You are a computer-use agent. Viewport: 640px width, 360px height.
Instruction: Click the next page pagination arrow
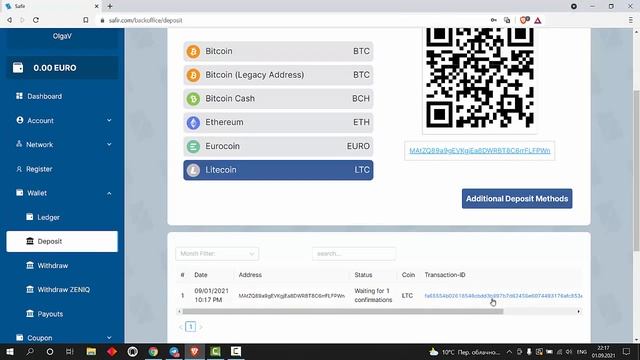(201, 327)
